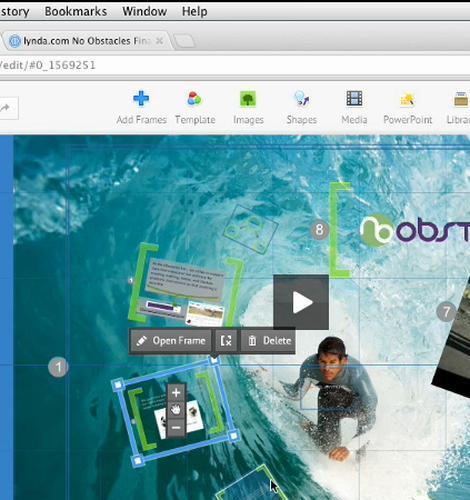Screen dimensions: 470x500
Task: Click the Add Frames plus icon
Action: [x=141, y=99]
